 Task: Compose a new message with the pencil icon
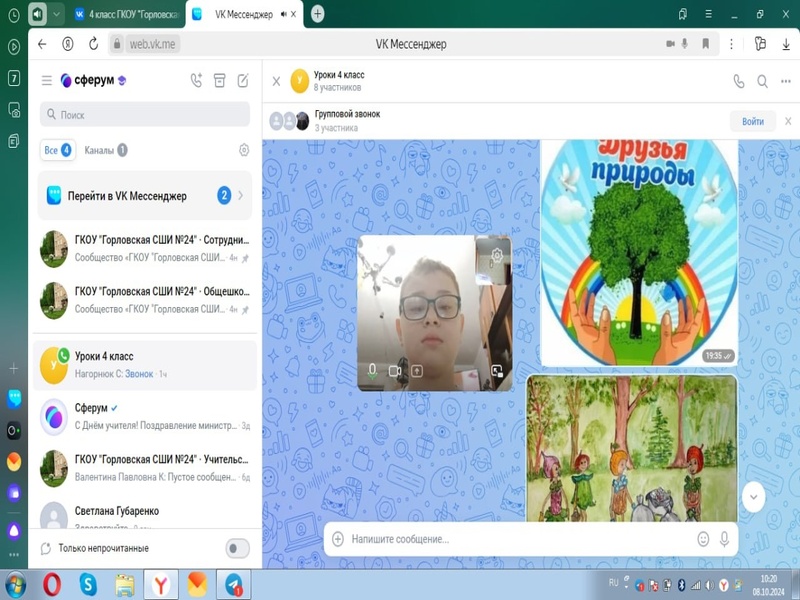click(x=243, y=80)
